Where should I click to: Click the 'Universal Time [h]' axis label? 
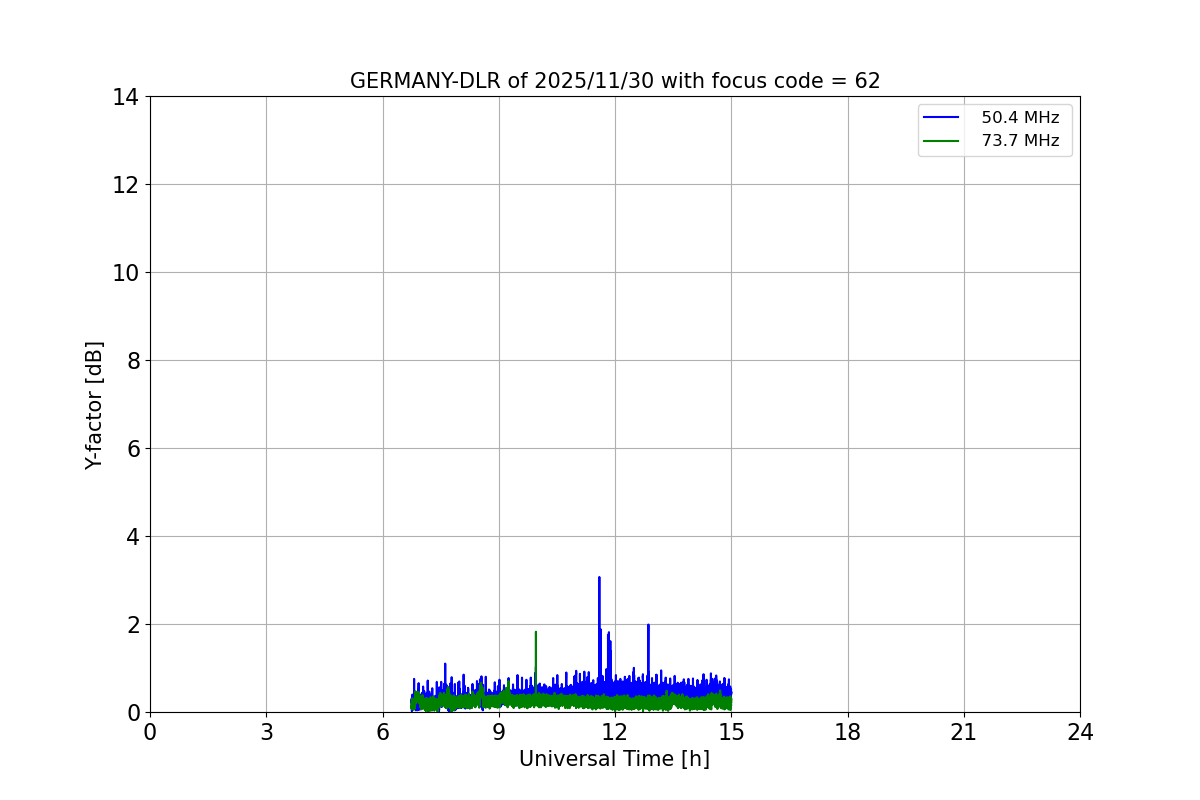coord(614,759)
